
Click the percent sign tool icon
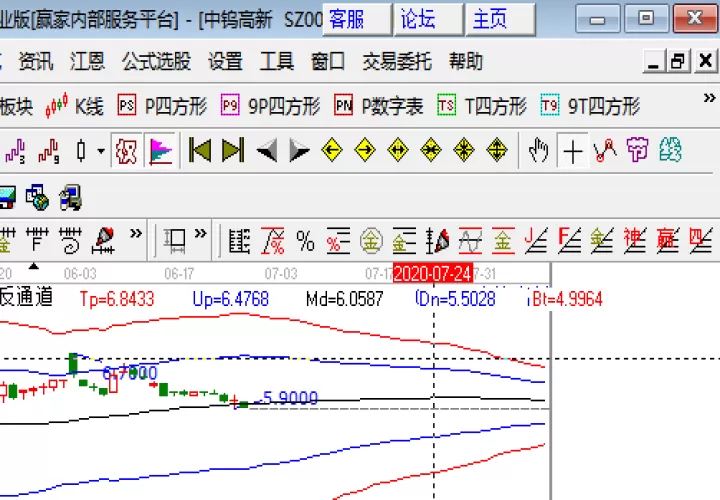tap(305, 241)
